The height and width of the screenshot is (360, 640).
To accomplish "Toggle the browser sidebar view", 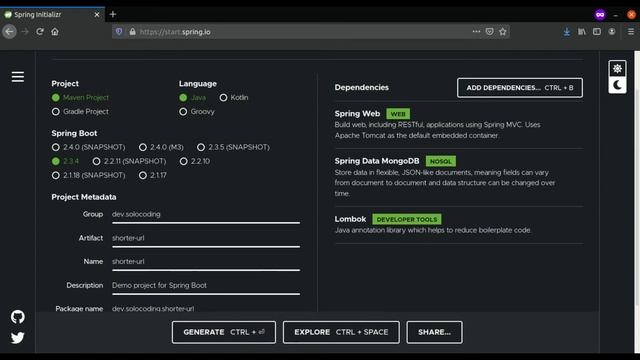I will (597, 32).
